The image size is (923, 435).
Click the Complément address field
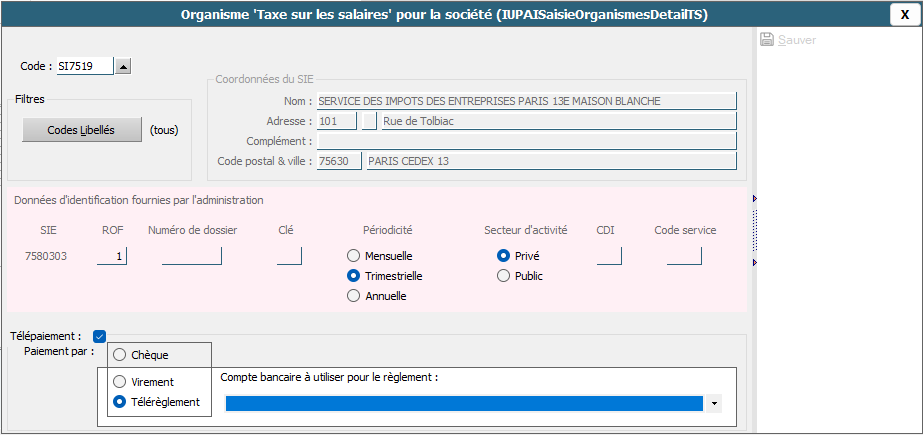(526, 141)
